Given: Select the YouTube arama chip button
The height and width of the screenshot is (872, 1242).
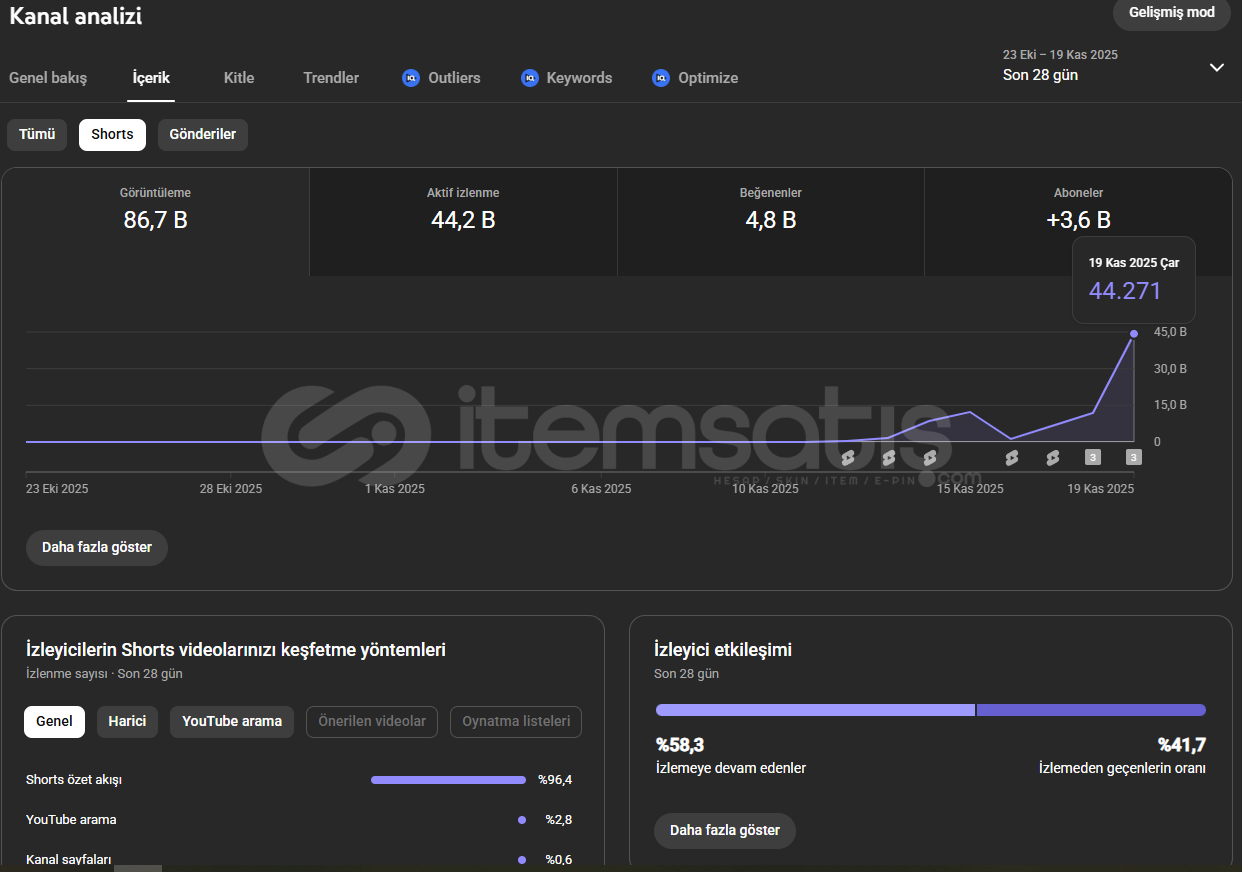Looking at the screenshot, I should pos(232,722).
